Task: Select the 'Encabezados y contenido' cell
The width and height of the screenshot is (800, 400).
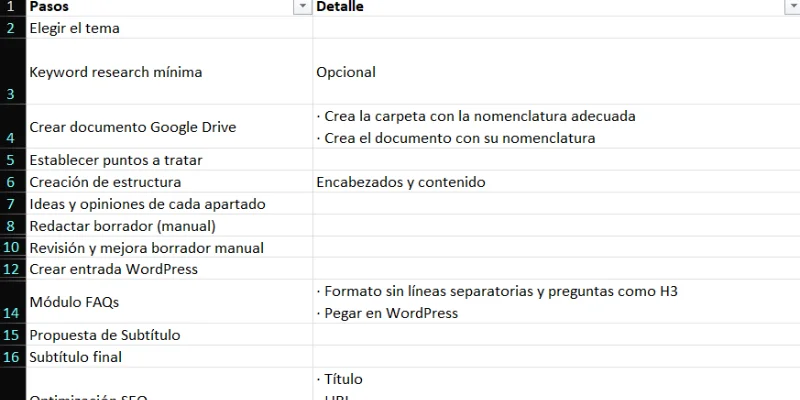Action: (556, 182)
